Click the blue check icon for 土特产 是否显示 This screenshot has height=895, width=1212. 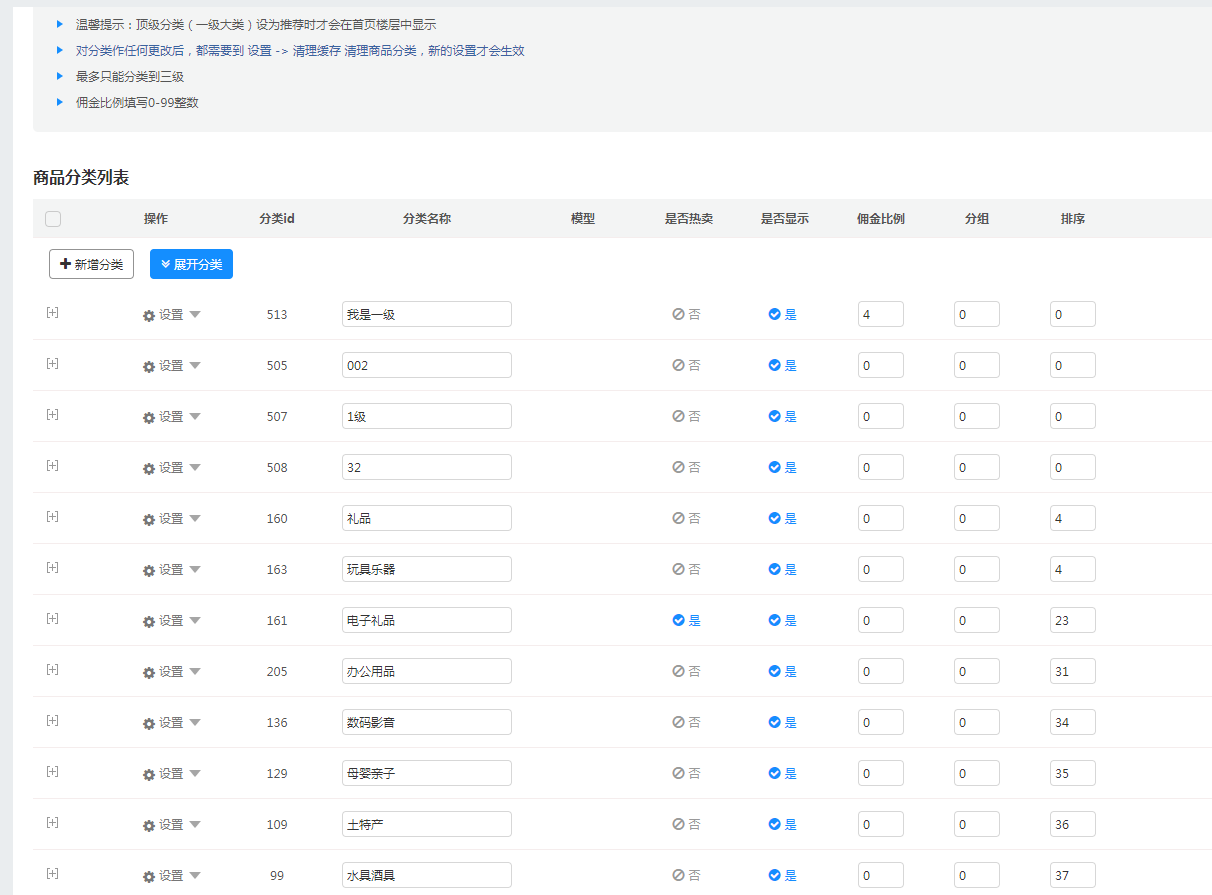pyautogui.click(x=774, y=824)
